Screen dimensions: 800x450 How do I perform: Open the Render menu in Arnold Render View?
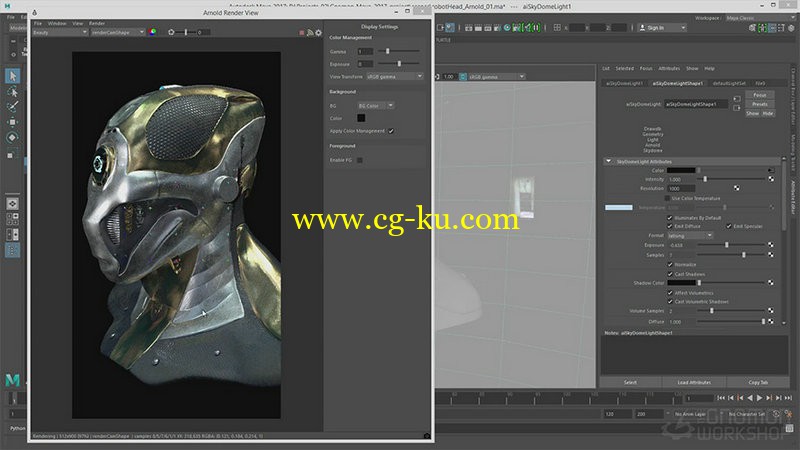(x=97, y=23)
